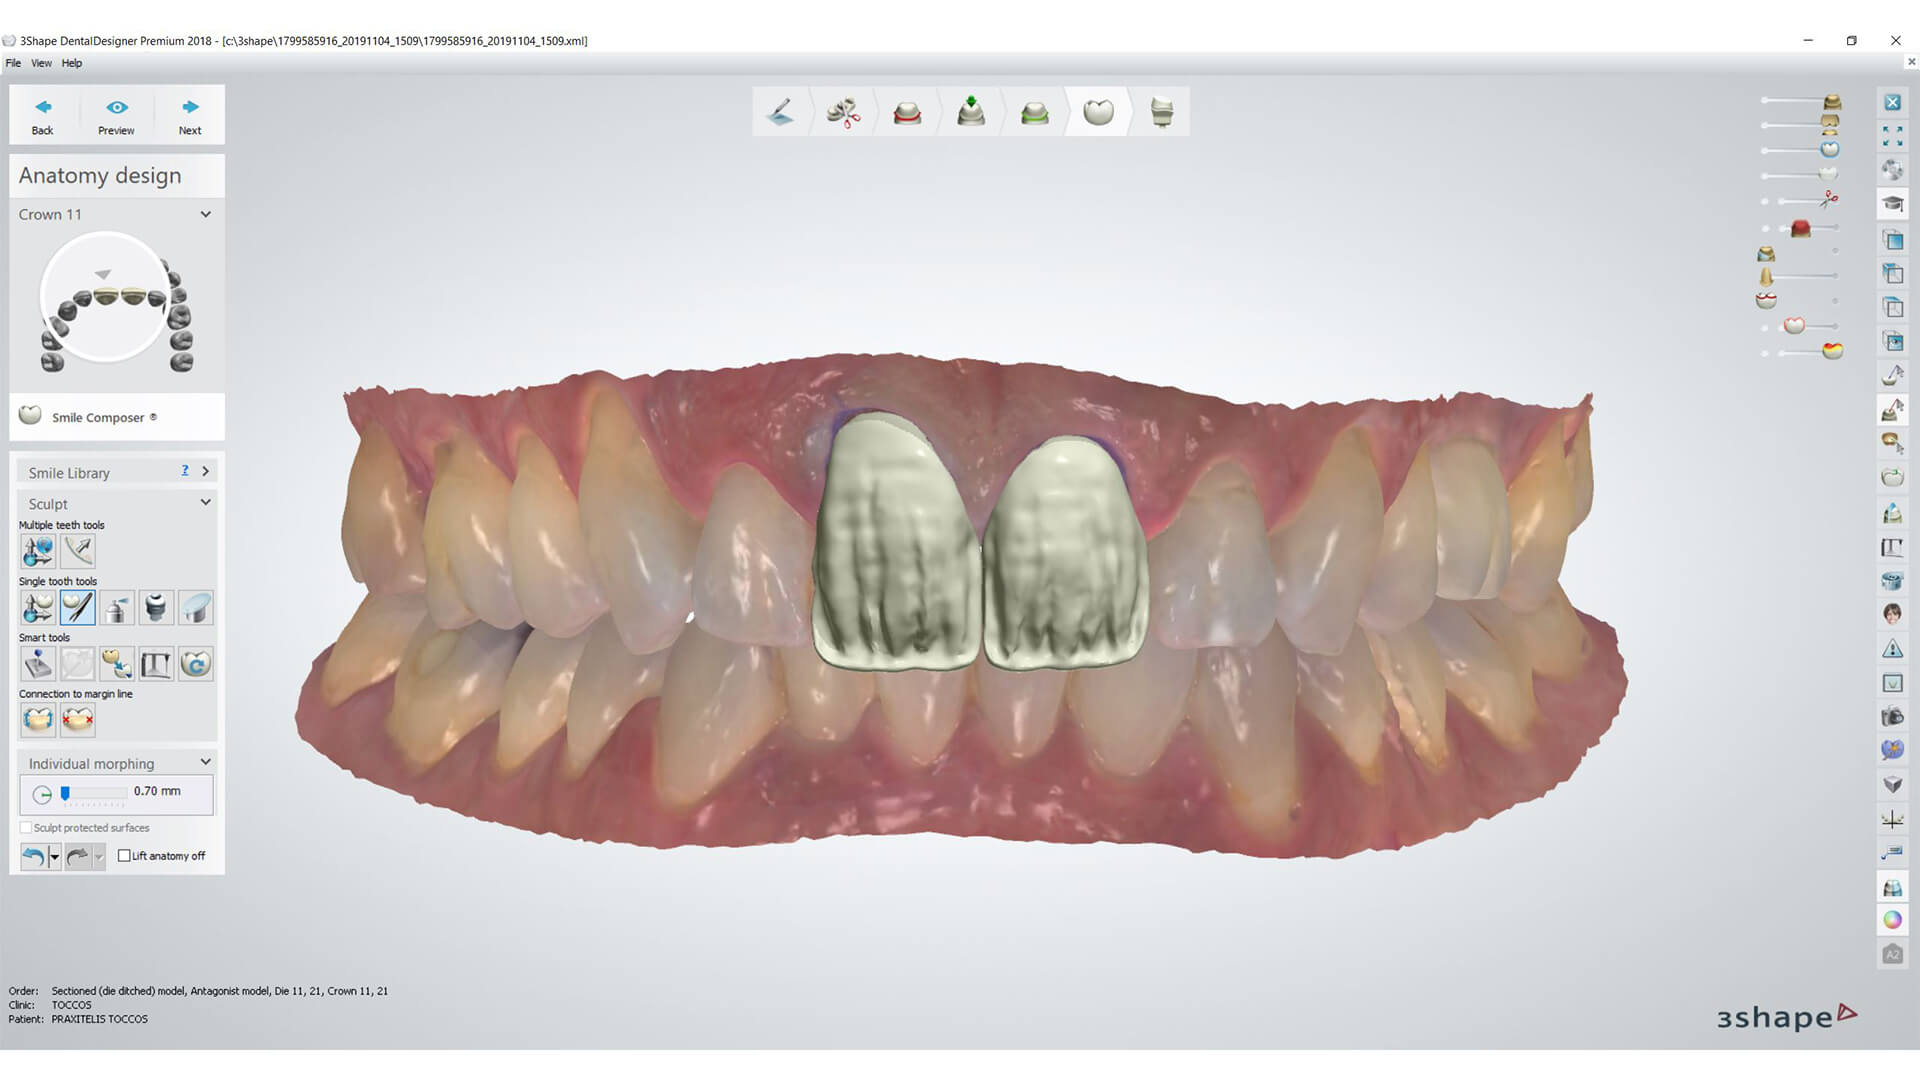
Task: Adjust the crown anatomy visibility slider
Action: click(1802, 150)
